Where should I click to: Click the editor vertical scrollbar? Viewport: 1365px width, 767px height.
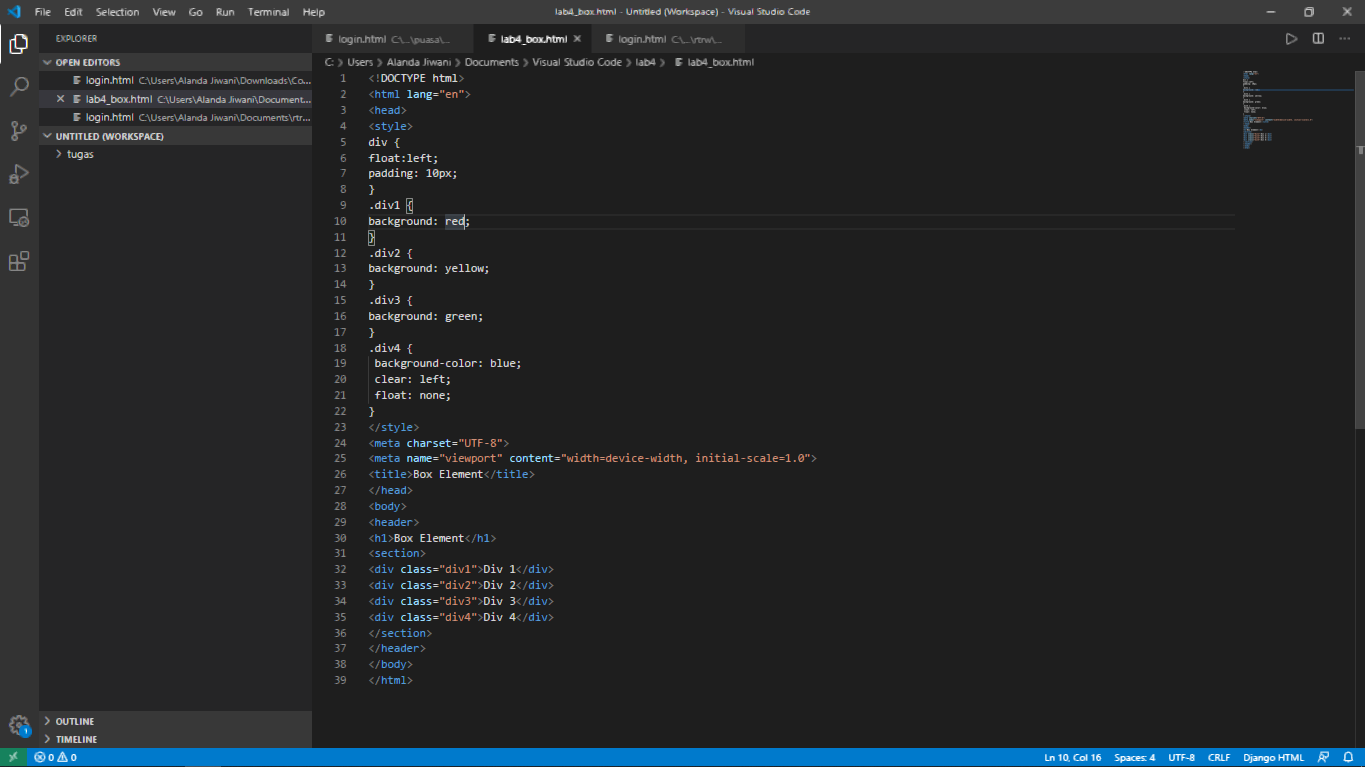pos(1359,250)
